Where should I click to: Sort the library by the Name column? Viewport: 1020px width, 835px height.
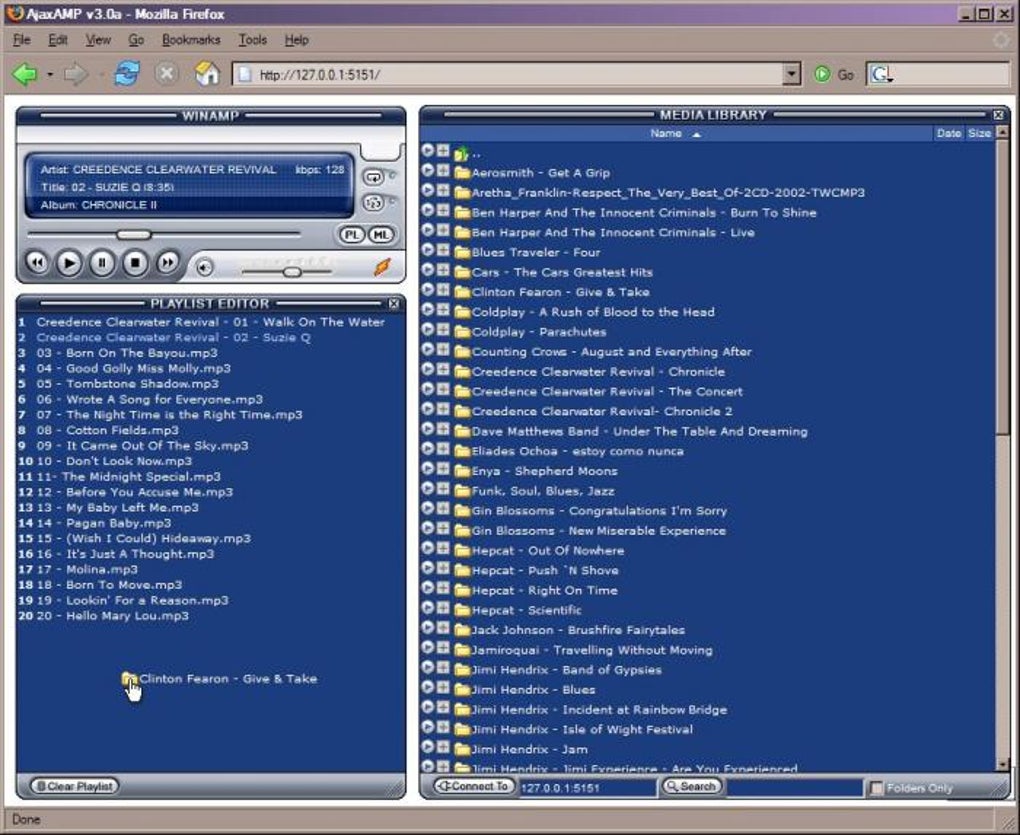click(675, 133)
